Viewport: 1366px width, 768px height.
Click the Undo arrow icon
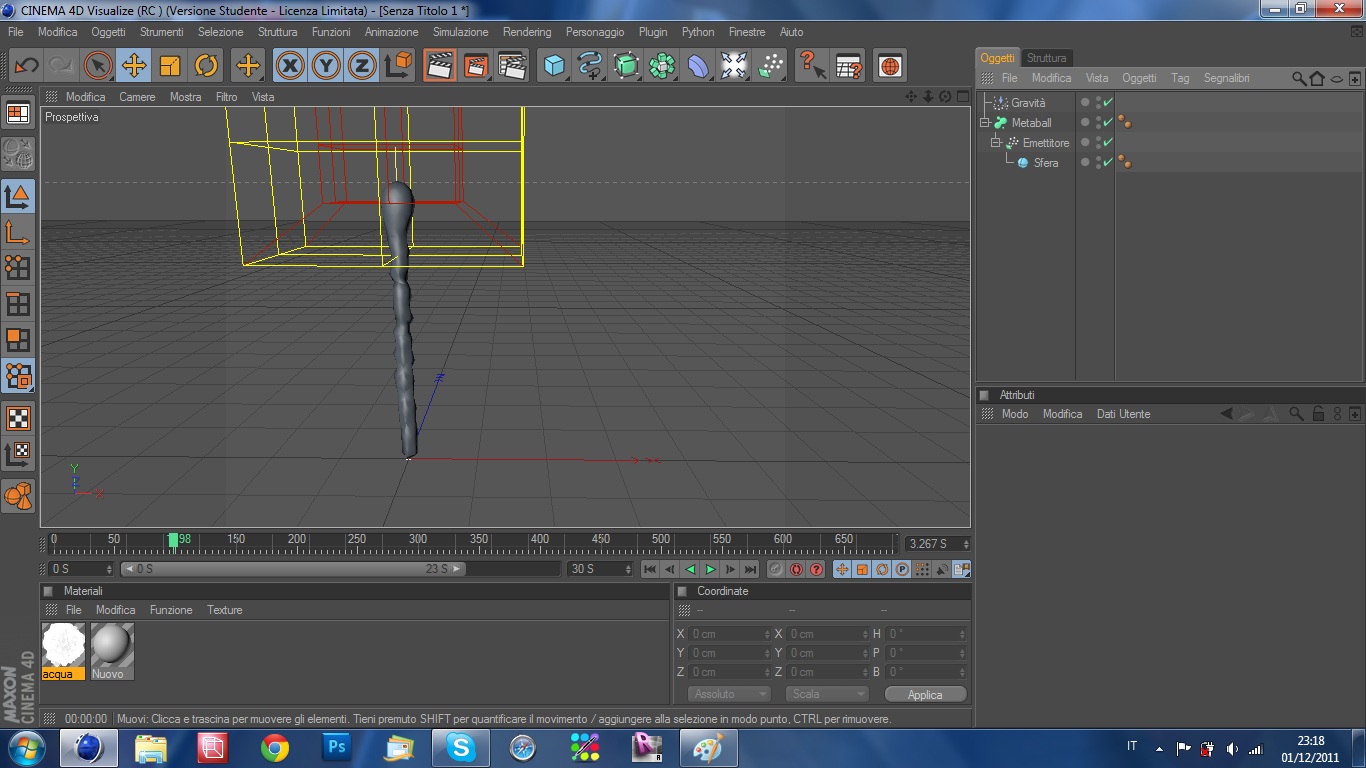click(26, 66)
